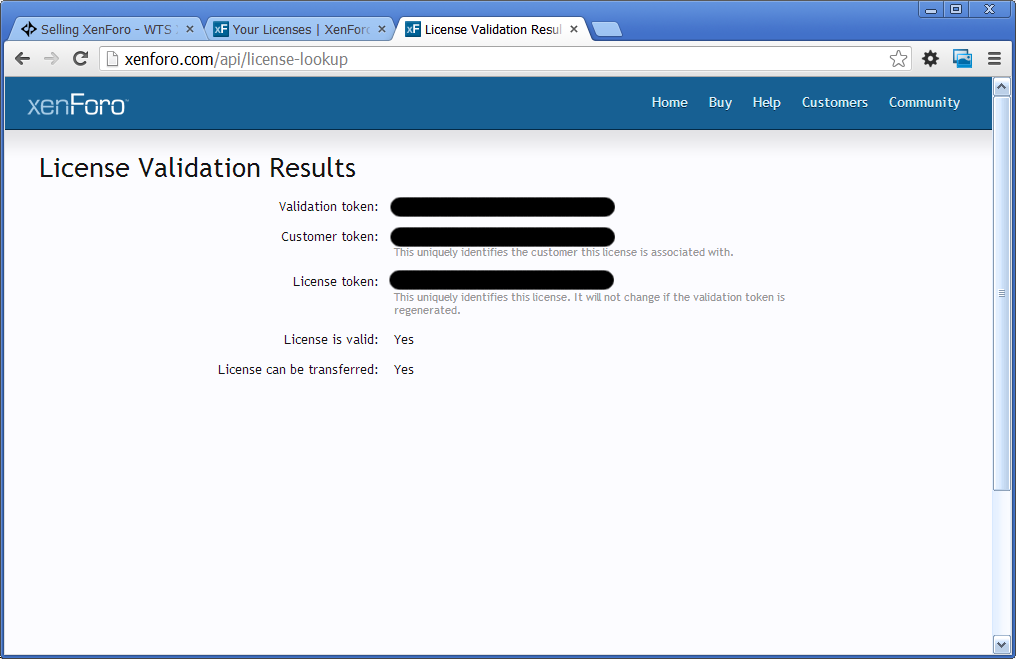Screen dimensions: 1016x659
Task: Click the License can be transferred label
Action: coord(298,369)
